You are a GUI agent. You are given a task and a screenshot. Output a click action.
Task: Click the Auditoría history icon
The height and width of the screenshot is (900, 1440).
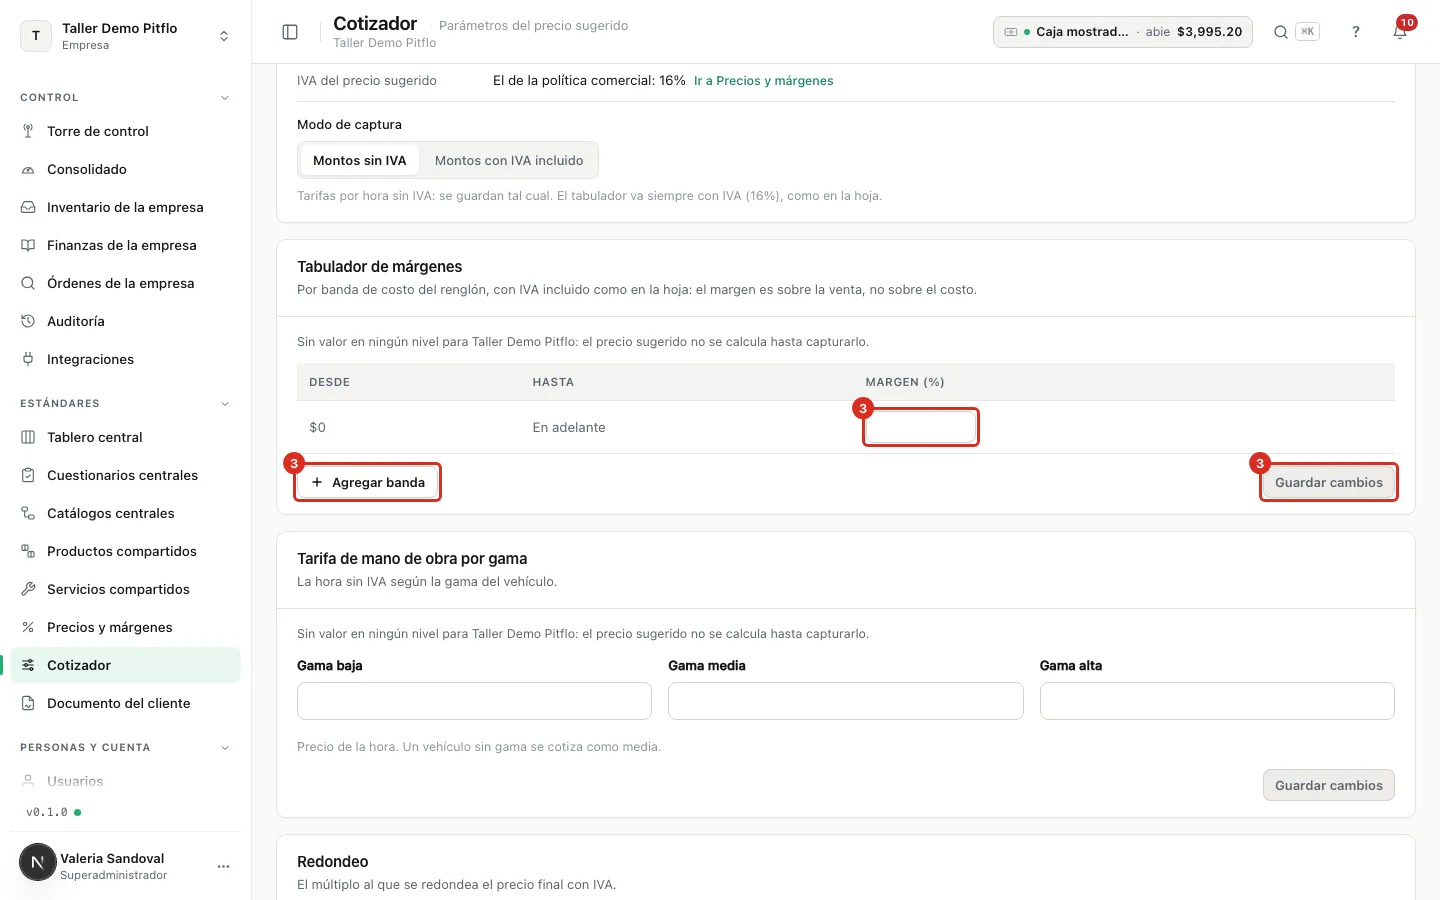click(x=28, y=321)
